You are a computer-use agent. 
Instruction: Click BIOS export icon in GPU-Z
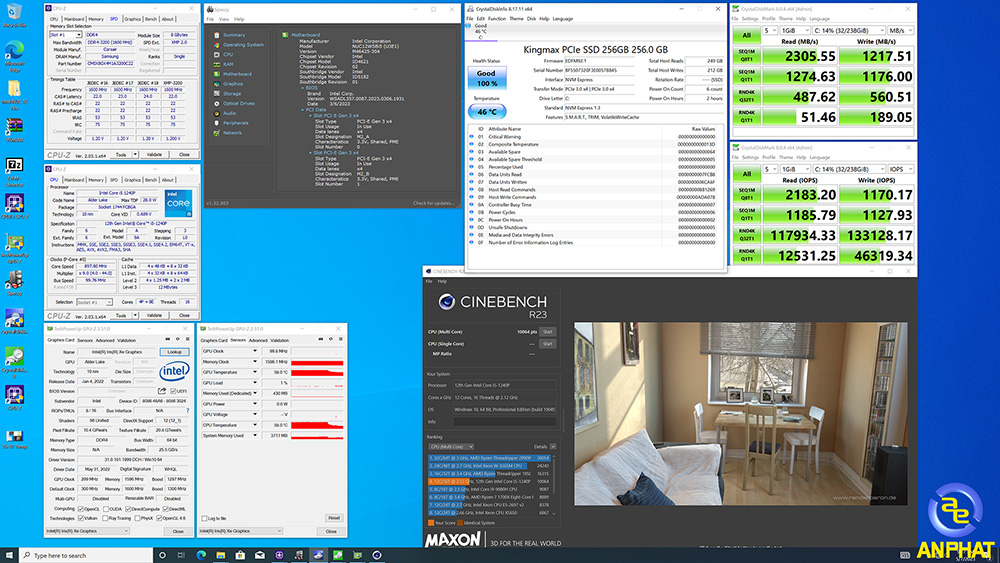162,391
